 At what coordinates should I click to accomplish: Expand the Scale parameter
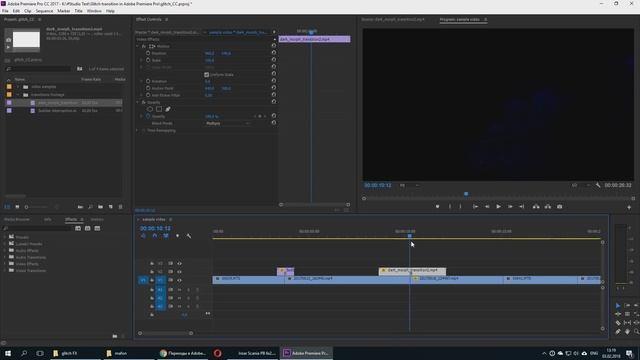click(142, 60)
